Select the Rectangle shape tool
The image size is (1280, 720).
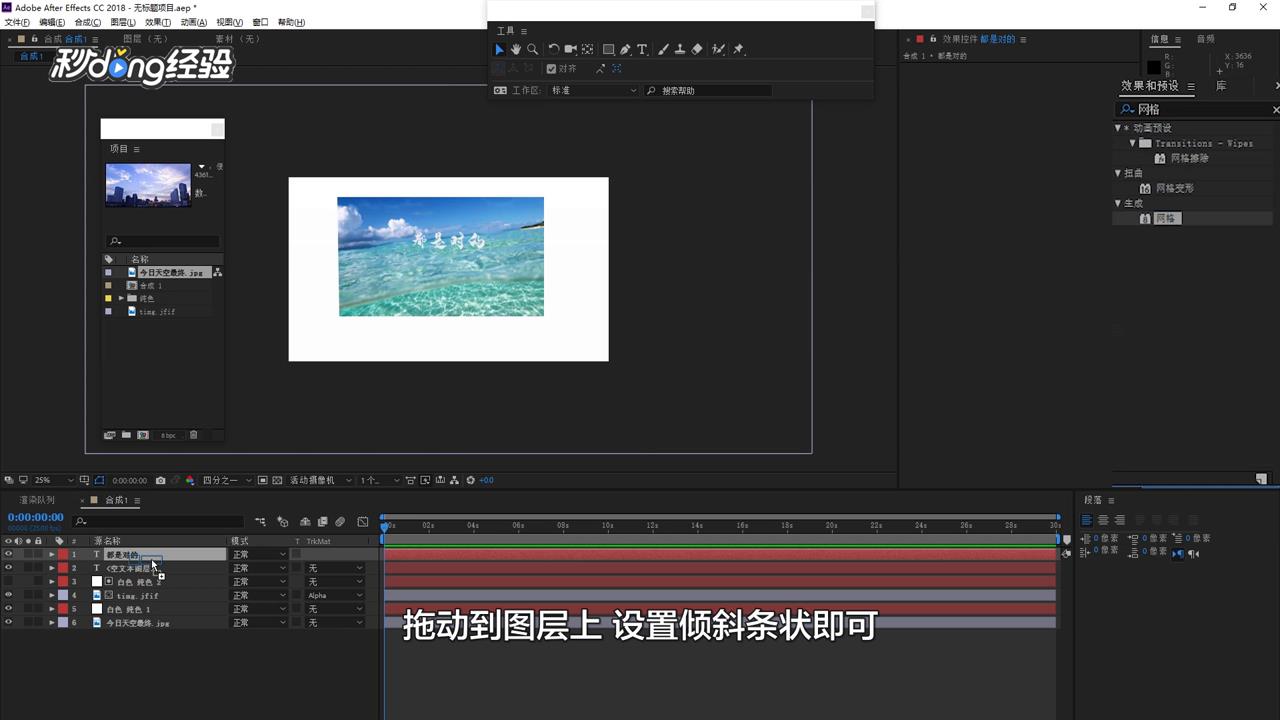(x=608, y=49)
